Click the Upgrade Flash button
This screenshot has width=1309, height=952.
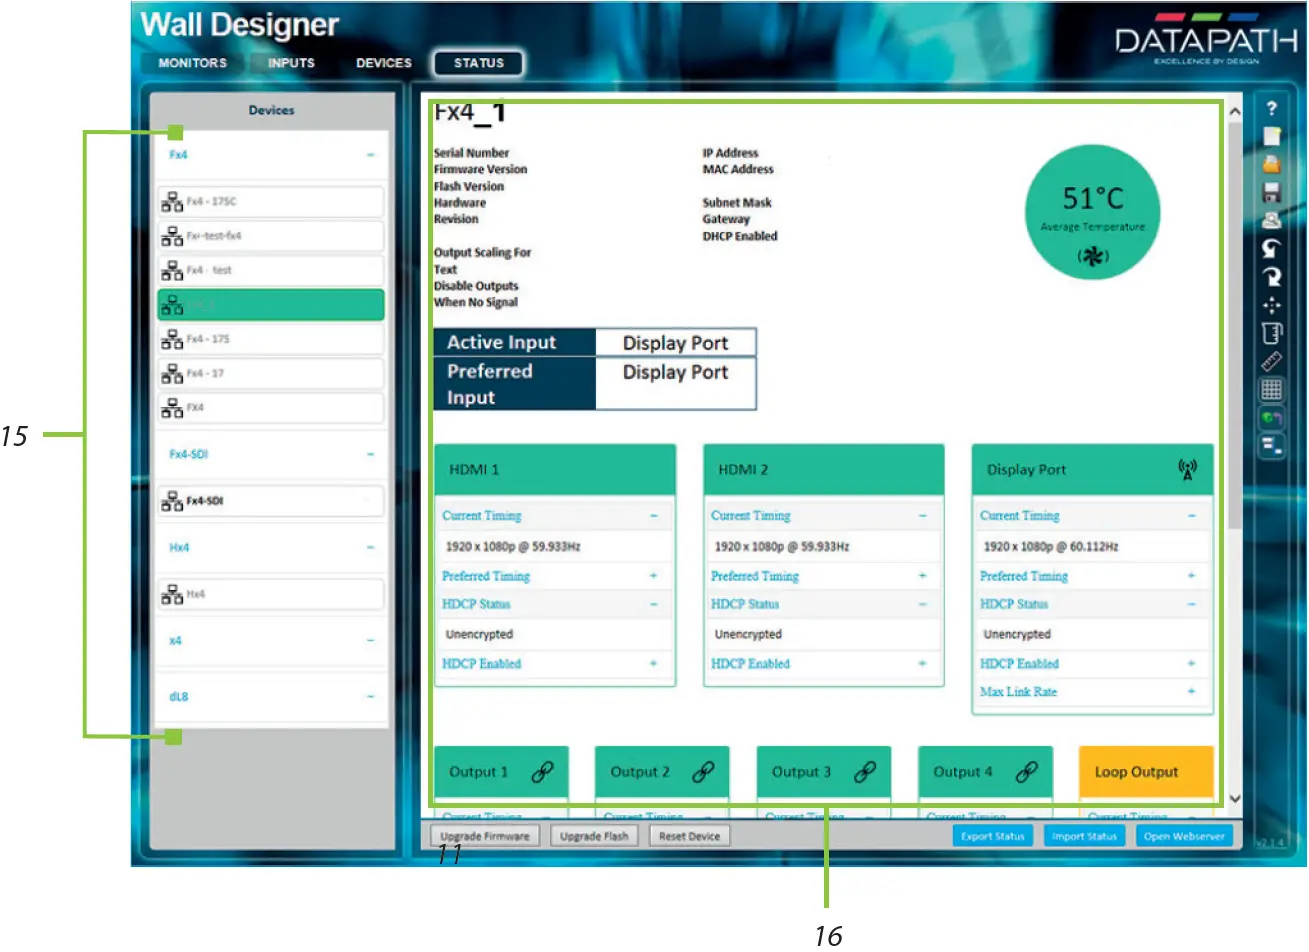click(594, 836)
